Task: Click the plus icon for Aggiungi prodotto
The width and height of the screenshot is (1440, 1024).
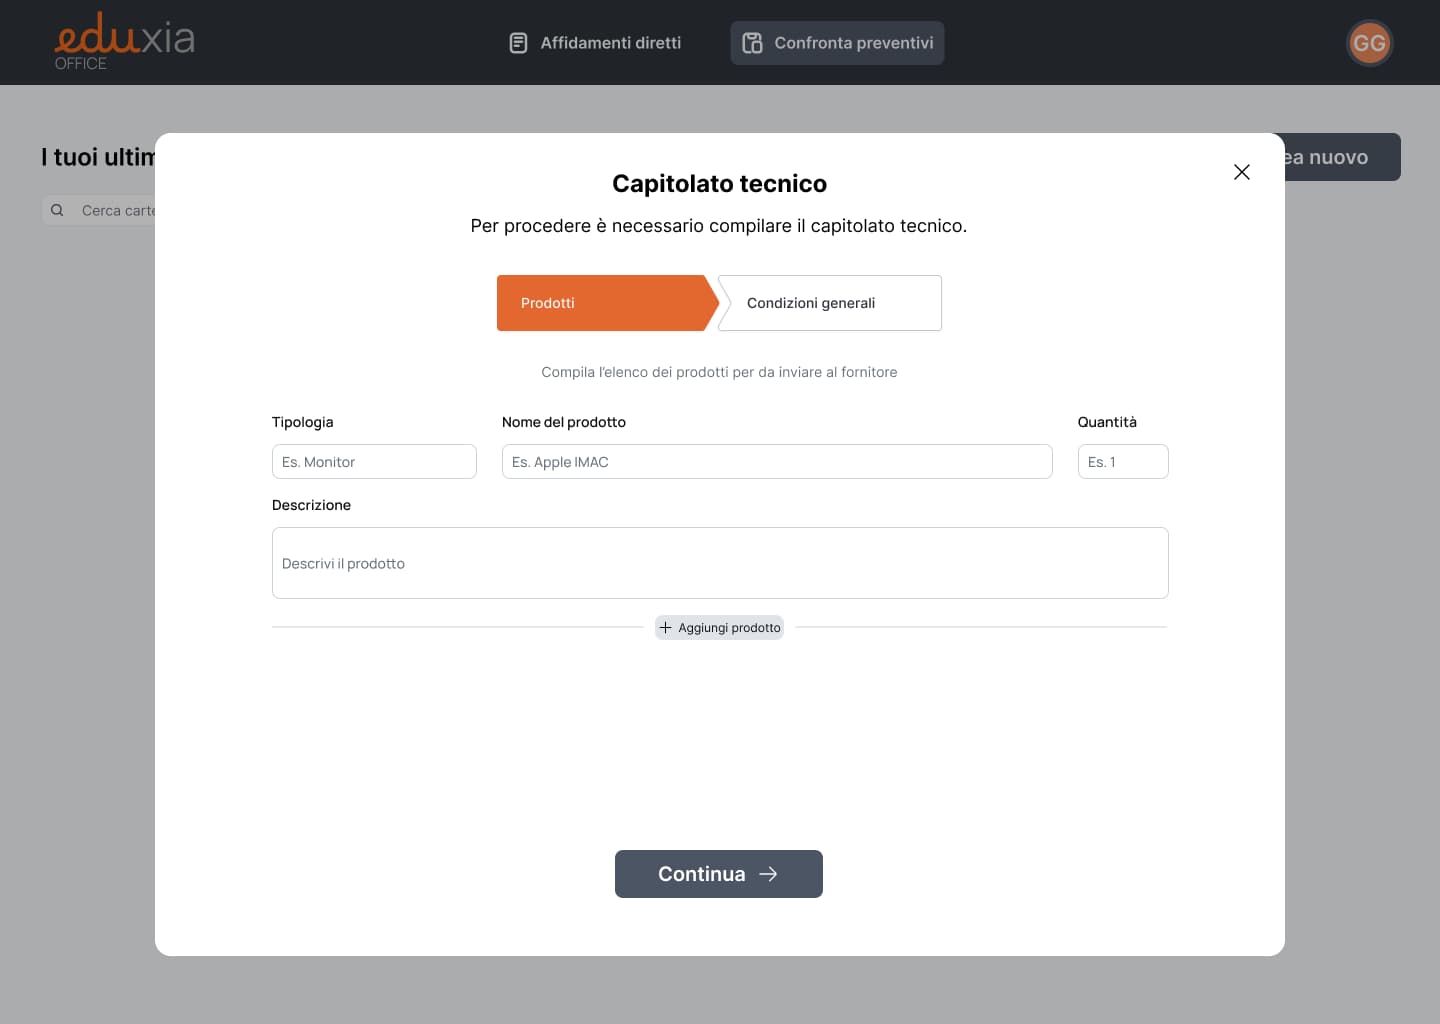Action: 666,628
